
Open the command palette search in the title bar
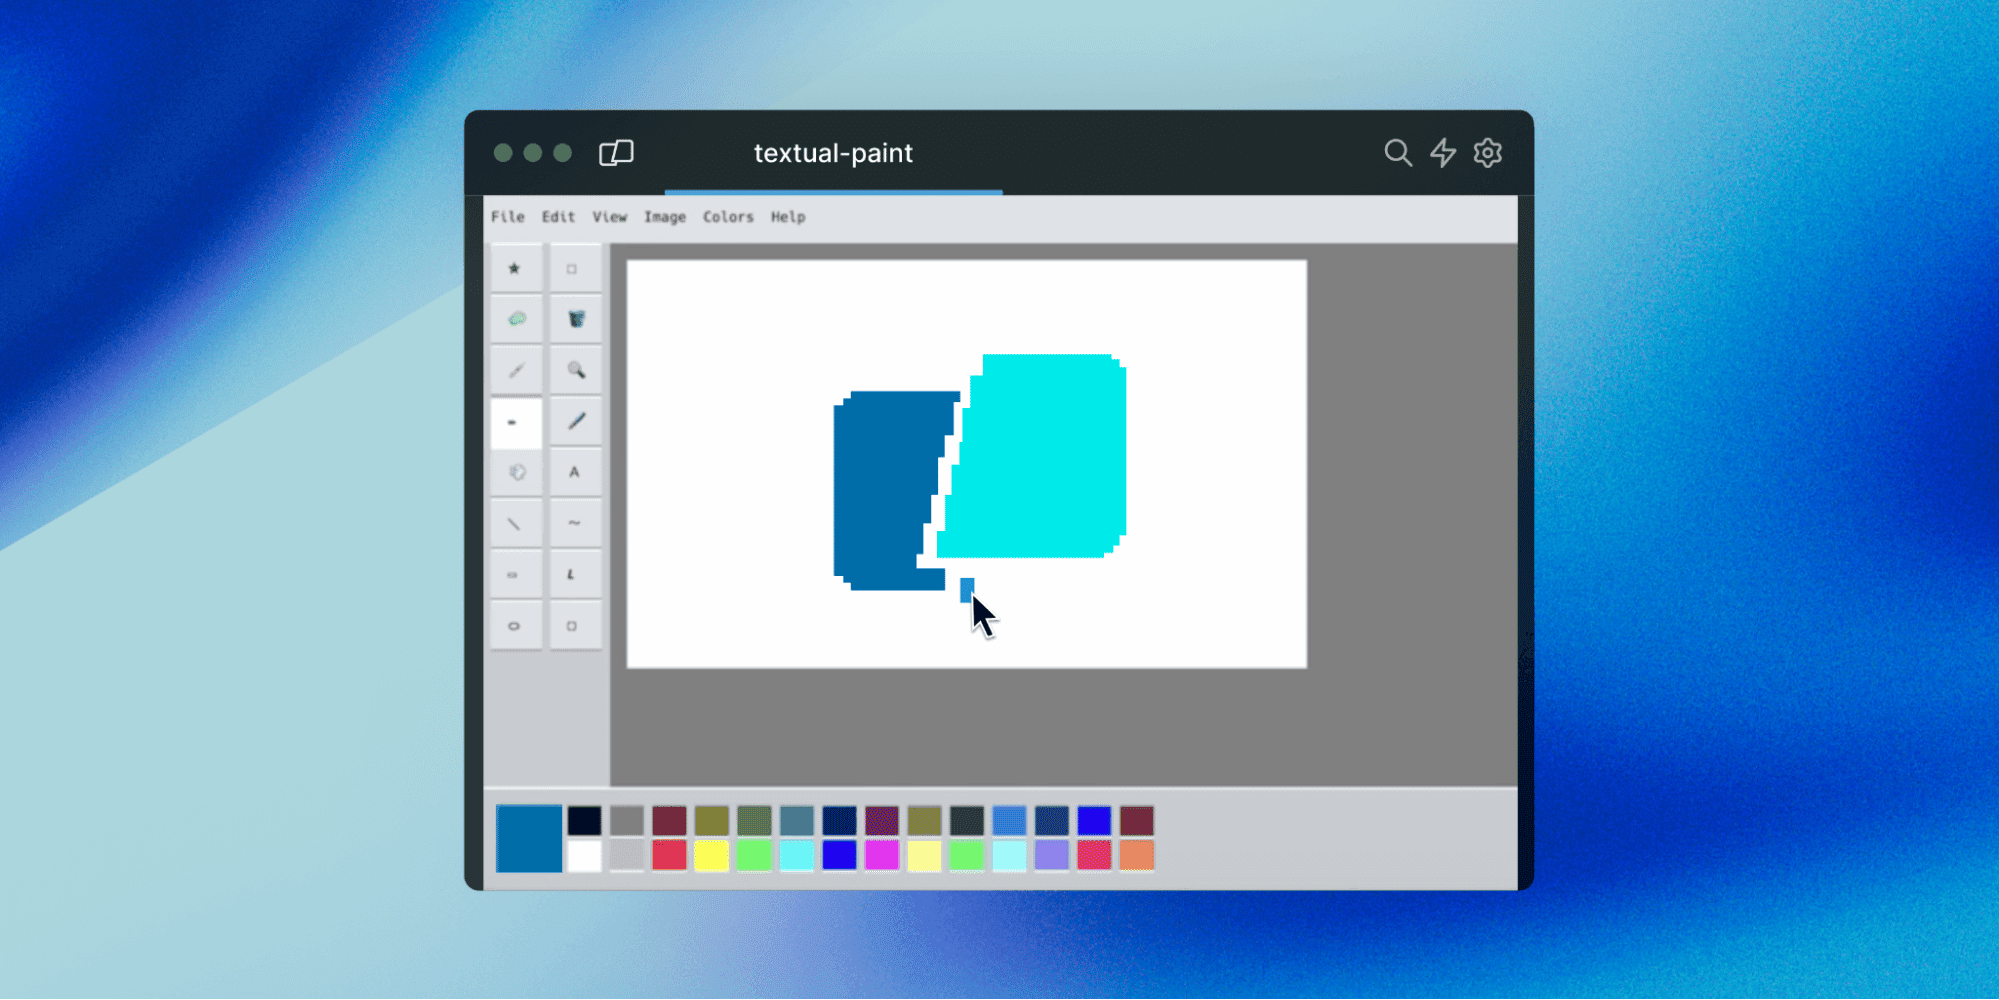pos(1398,153)
